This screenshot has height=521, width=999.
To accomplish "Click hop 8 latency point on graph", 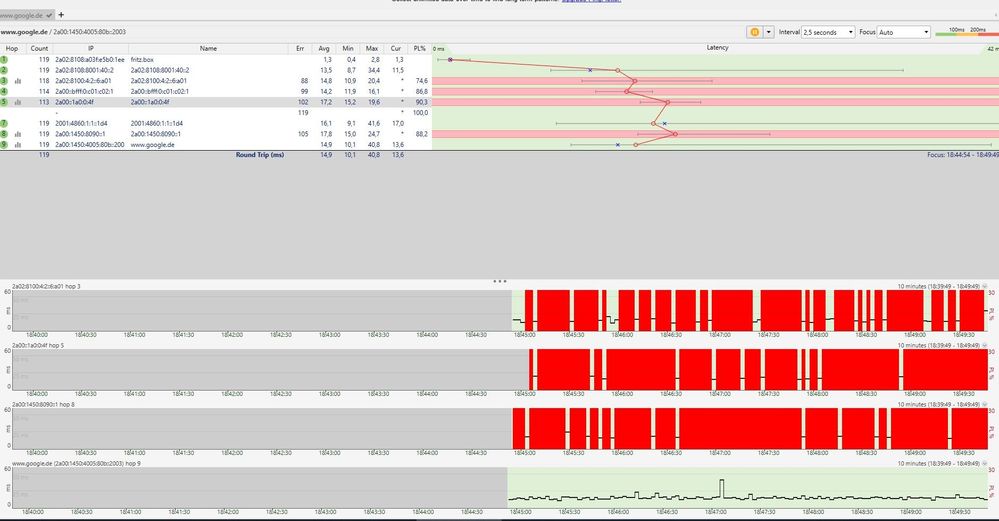I will [675, 134].
